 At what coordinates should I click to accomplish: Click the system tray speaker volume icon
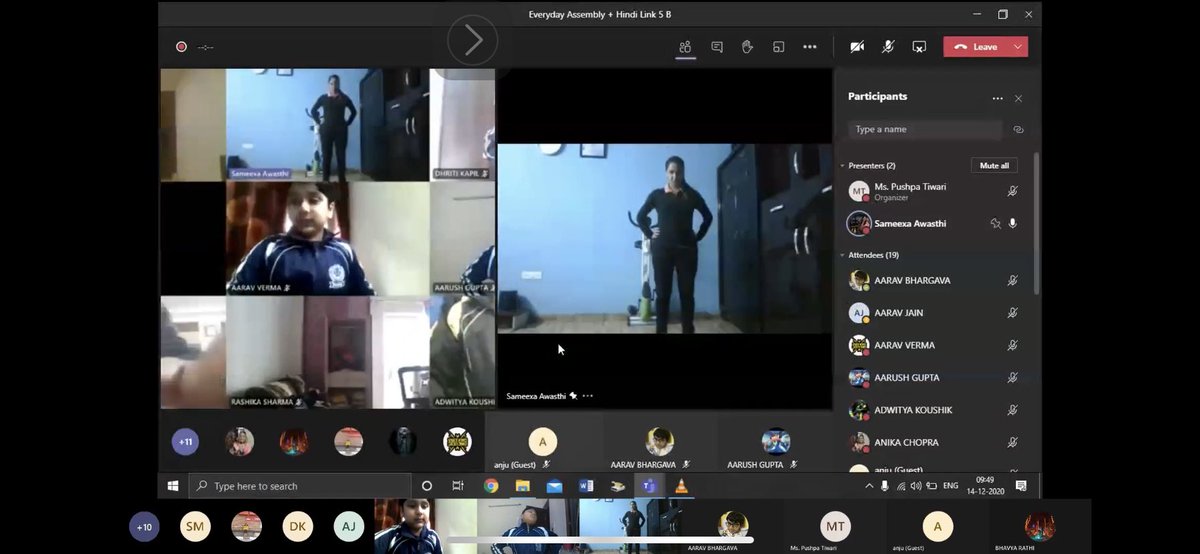coord(918,486)
